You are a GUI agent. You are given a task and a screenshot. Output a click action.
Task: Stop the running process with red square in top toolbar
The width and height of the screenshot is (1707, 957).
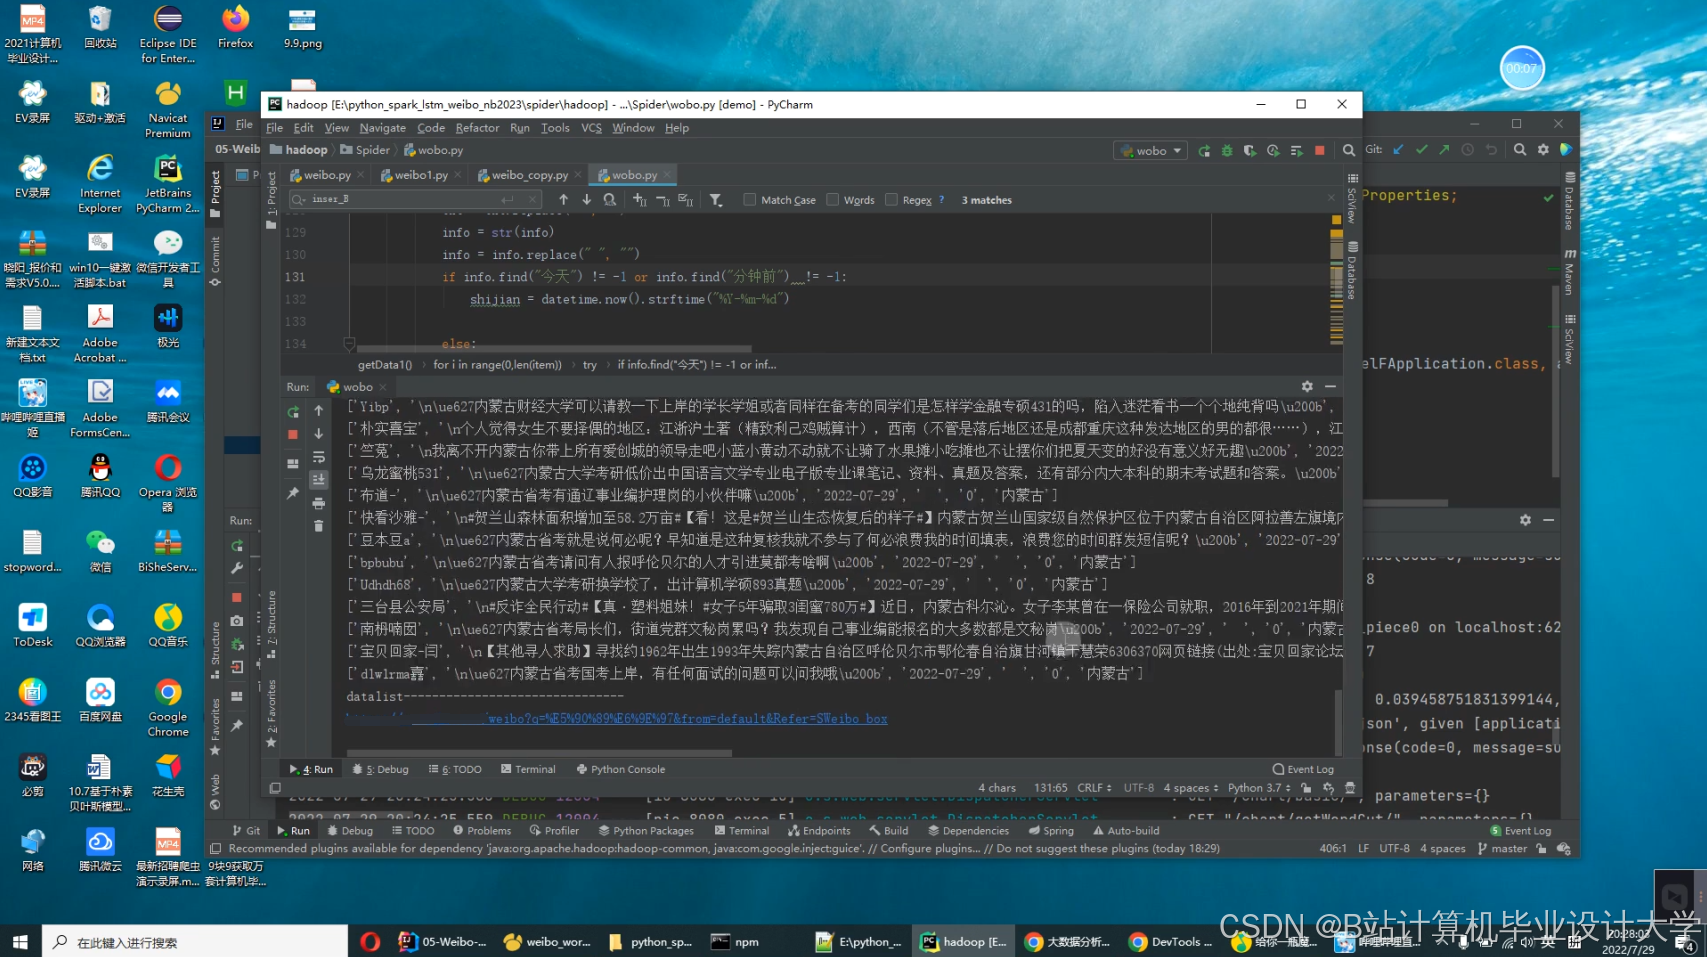[1319, 151]
